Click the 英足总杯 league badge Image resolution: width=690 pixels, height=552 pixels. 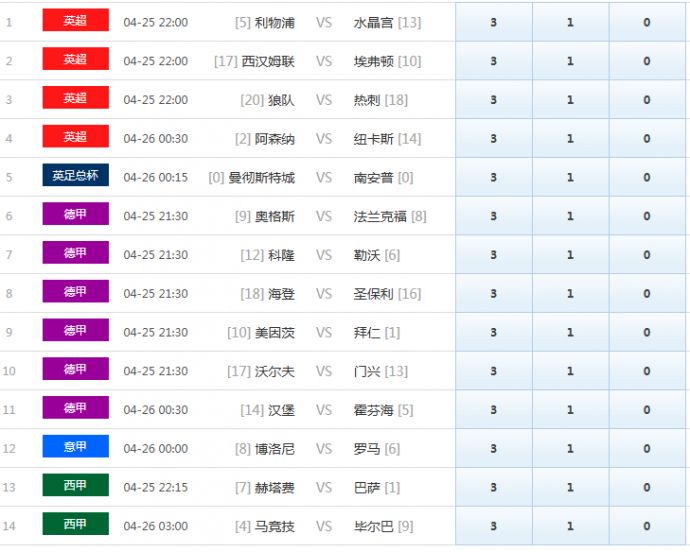point(75,176)
